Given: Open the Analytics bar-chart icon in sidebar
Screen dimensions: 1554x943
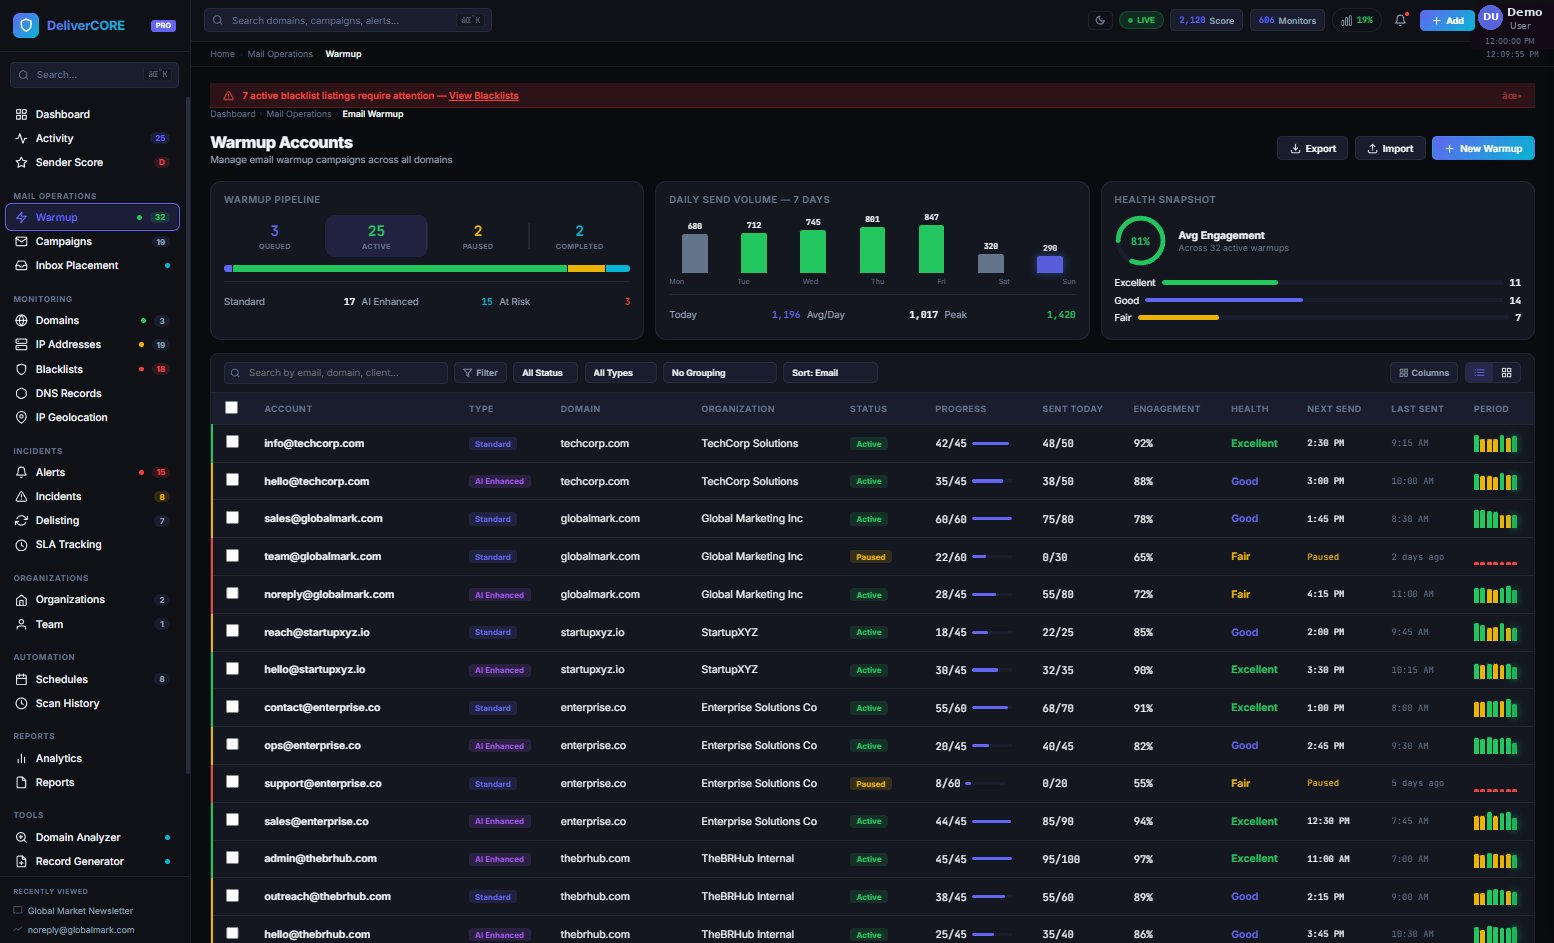Looking at the screenshot, I should tap(21, 758).
